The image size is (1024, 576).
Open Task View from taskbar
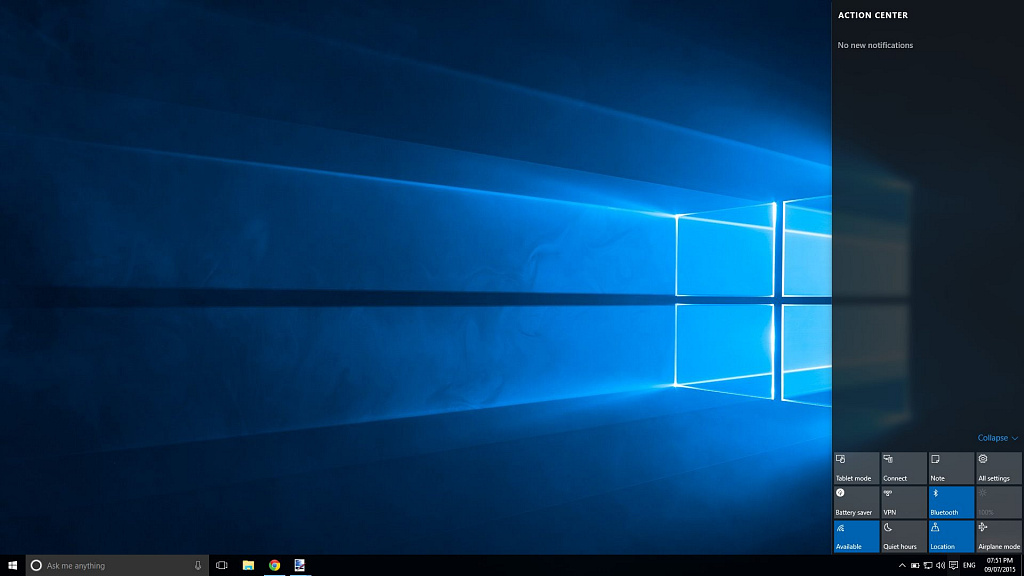[x=221, y=566]
